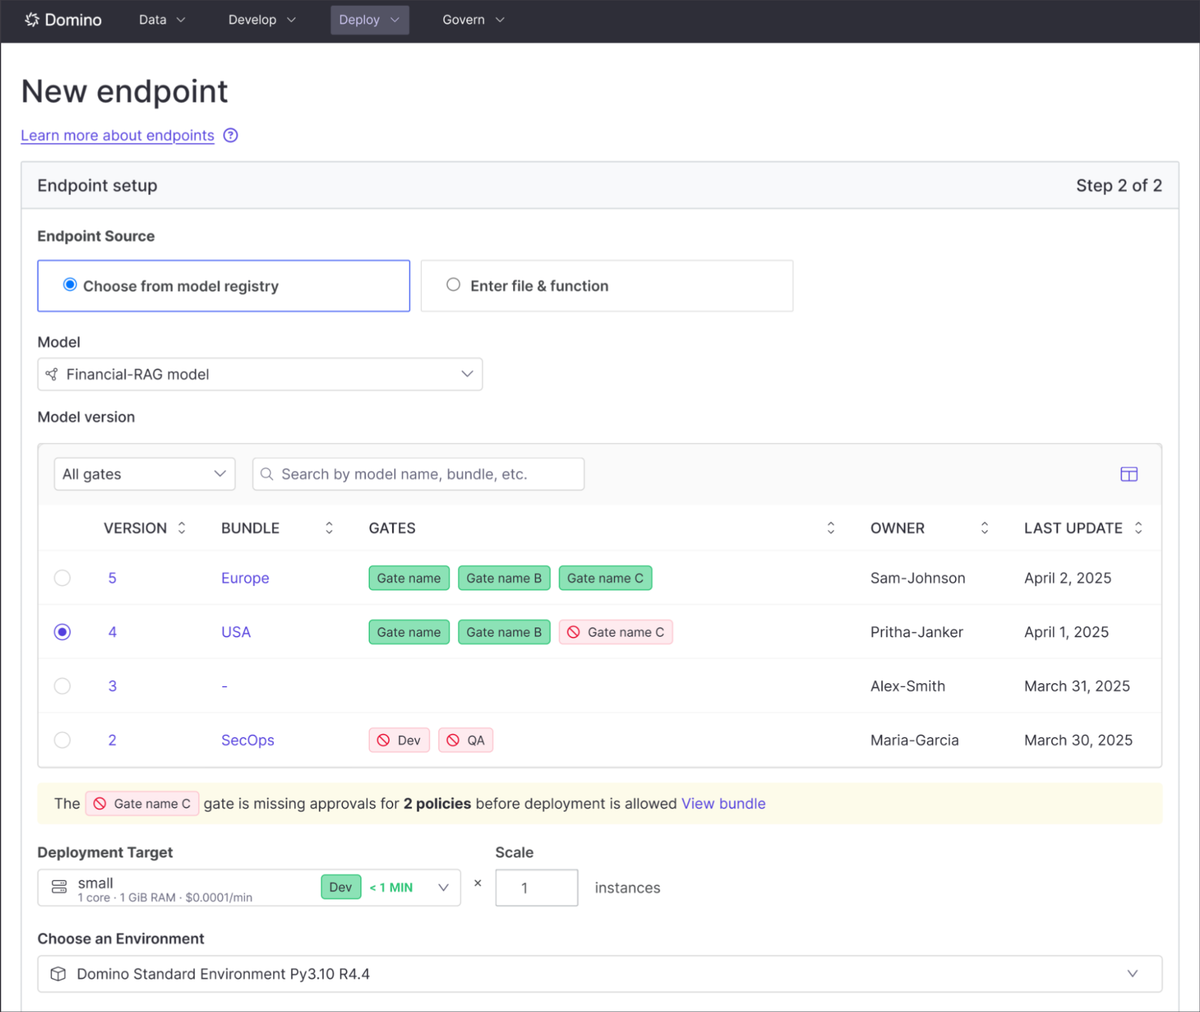Expand the Choose an Environment dropdown
The image size is (1200, 1012).
point(1131,972)
